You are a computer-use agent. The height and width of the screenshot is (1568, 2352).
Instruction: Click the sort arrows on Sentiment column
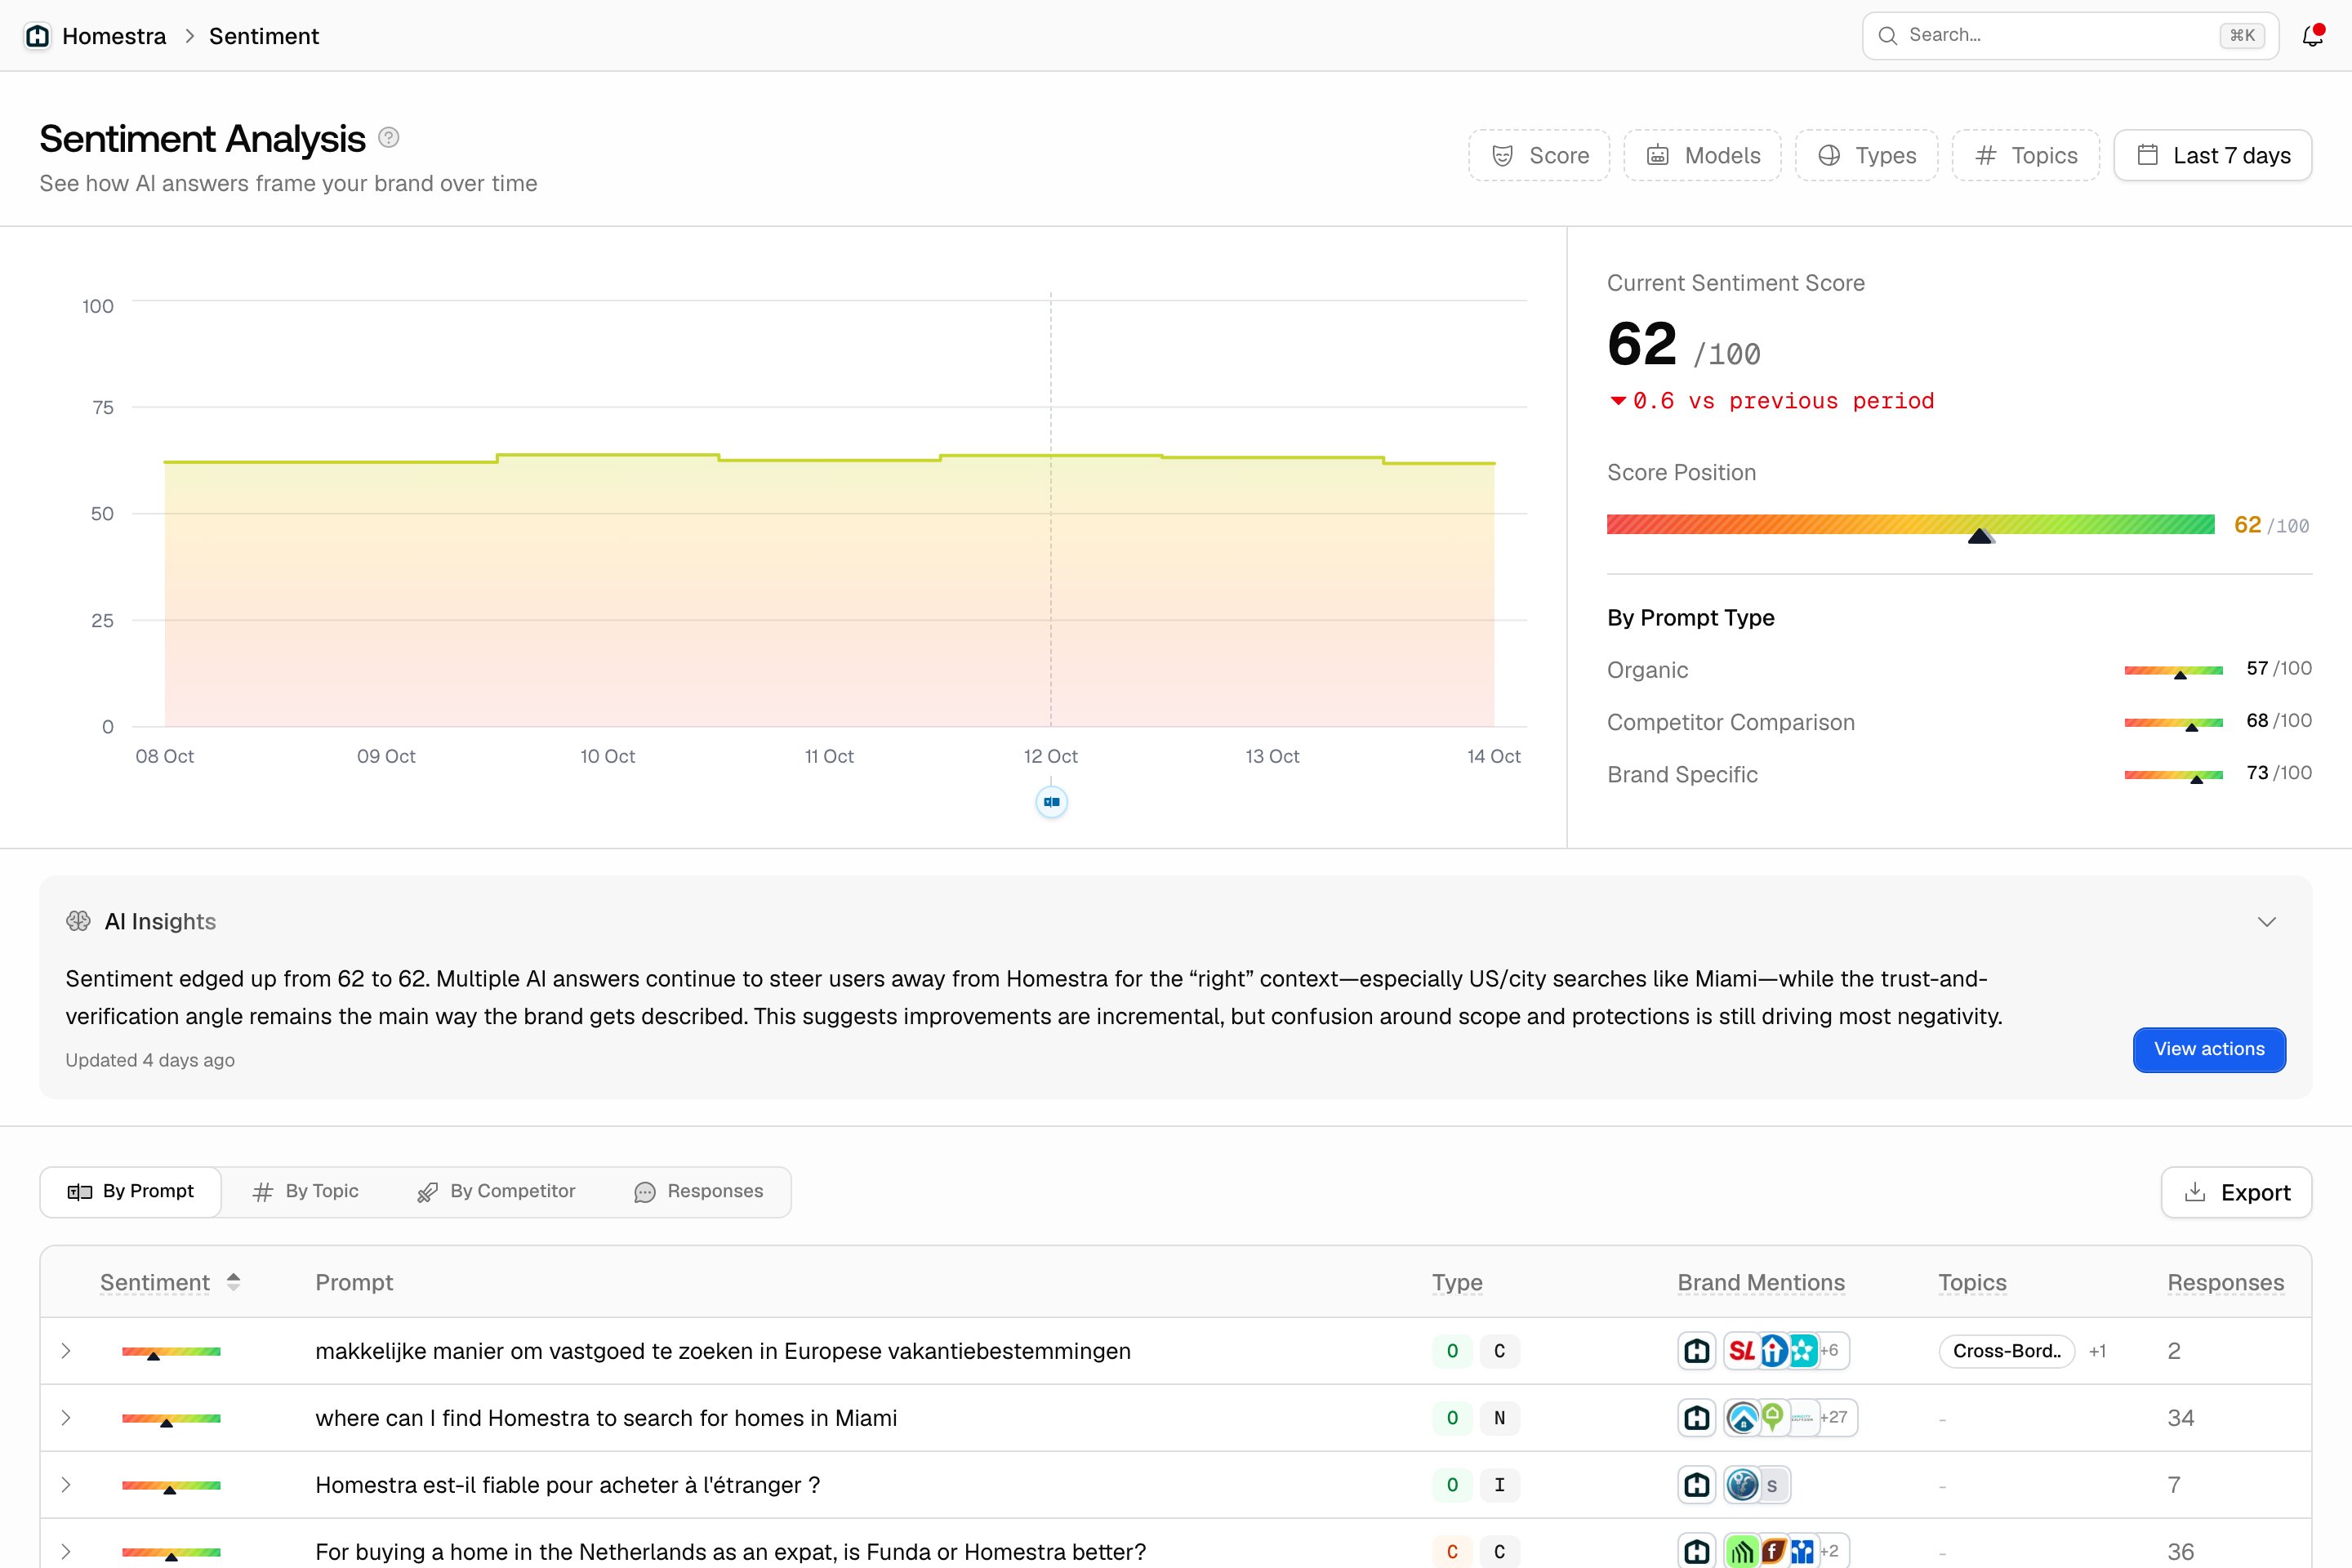coord(233,1282)
